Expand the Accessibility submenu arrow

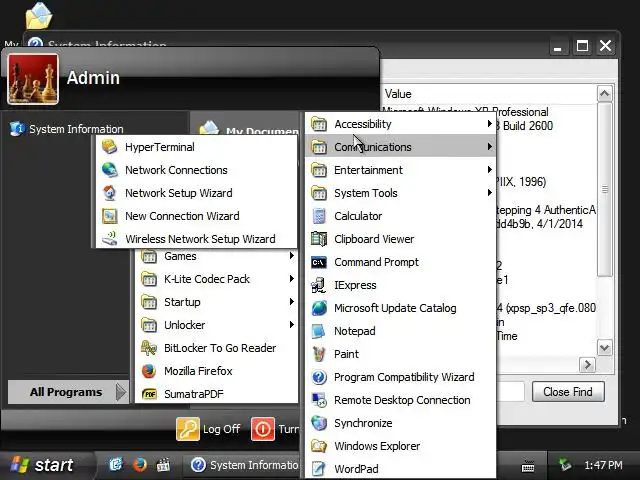(x=489, y=123)
